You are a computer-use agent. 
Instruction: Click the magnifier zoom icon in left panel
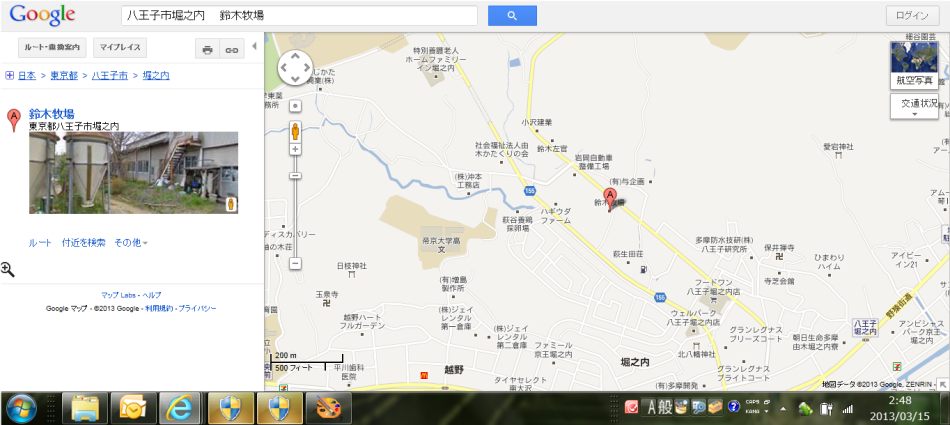8,269
